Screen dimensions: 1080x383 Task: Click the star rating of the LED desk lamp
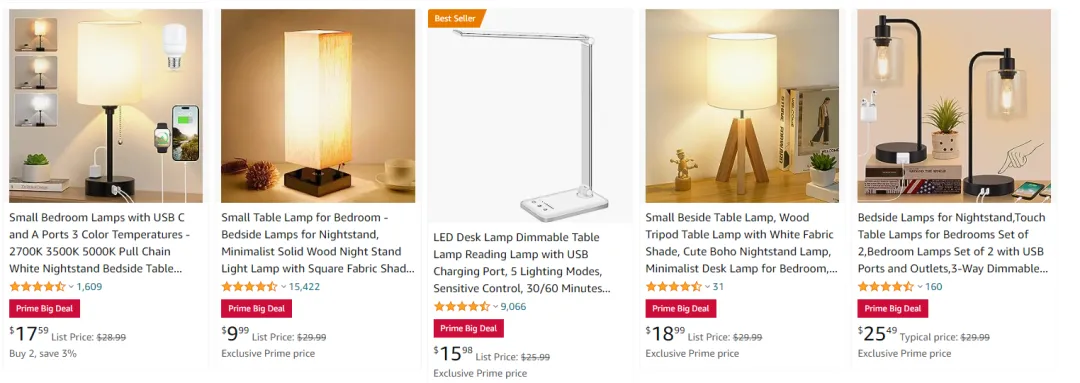pyautogui.click(x=461, y=307)
